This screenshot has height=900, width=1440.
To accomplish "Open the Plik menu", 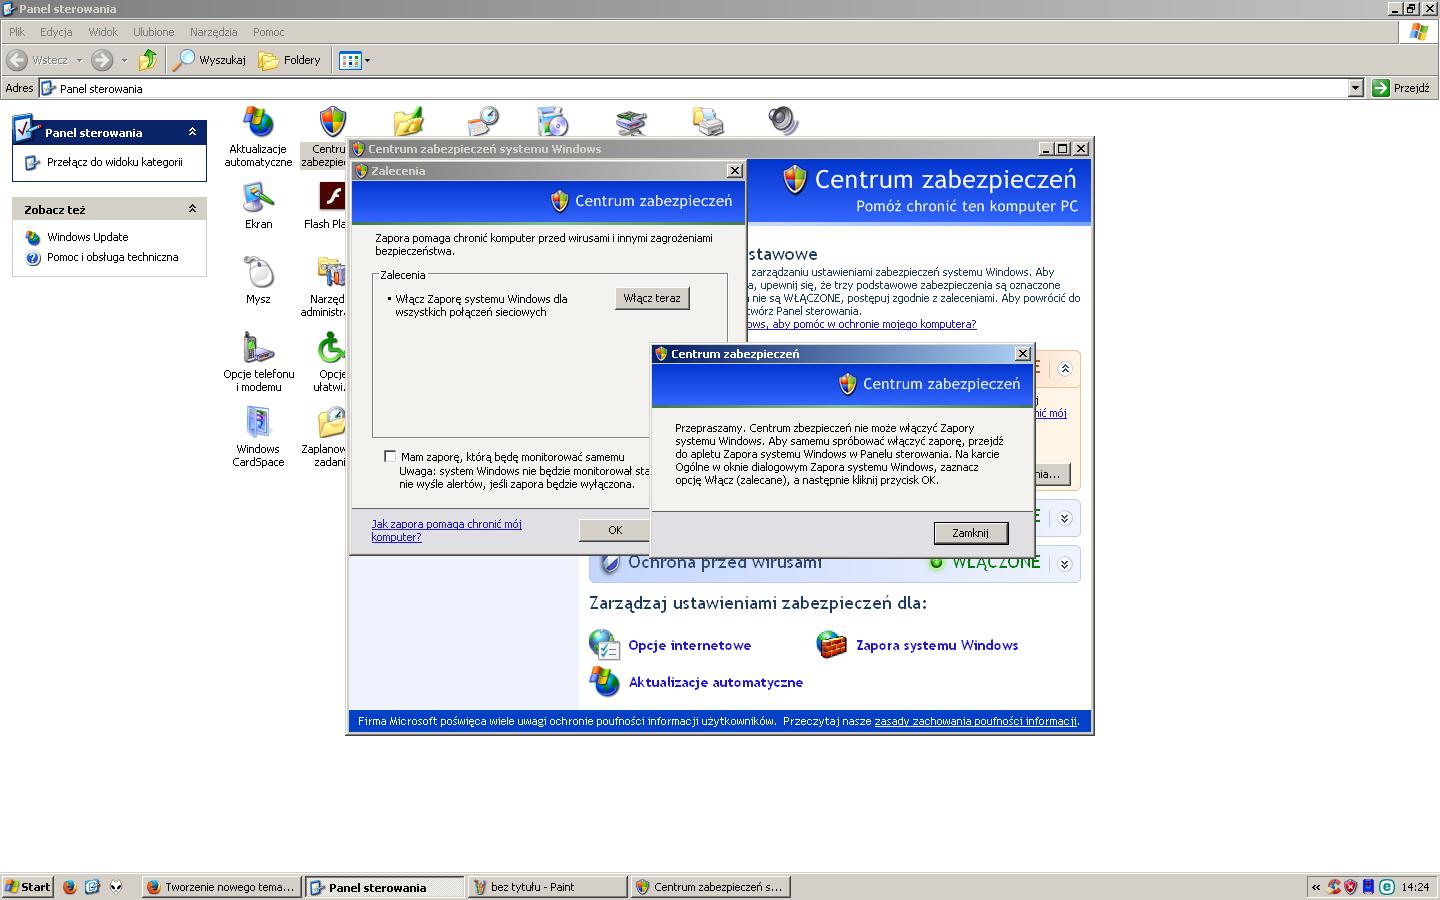I will pos(17,32).
